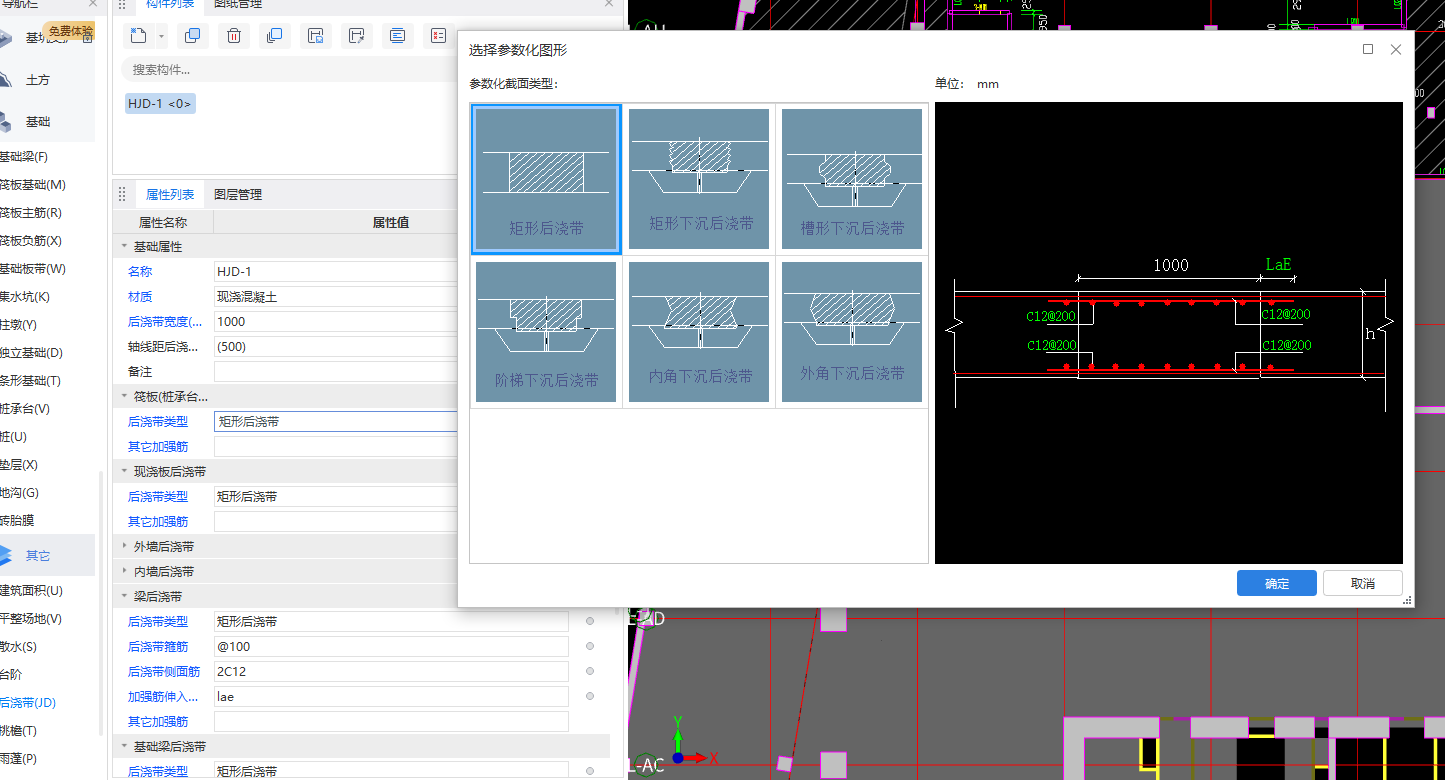
Task: Click the delete component trash icon
Action: pos(234,36)
